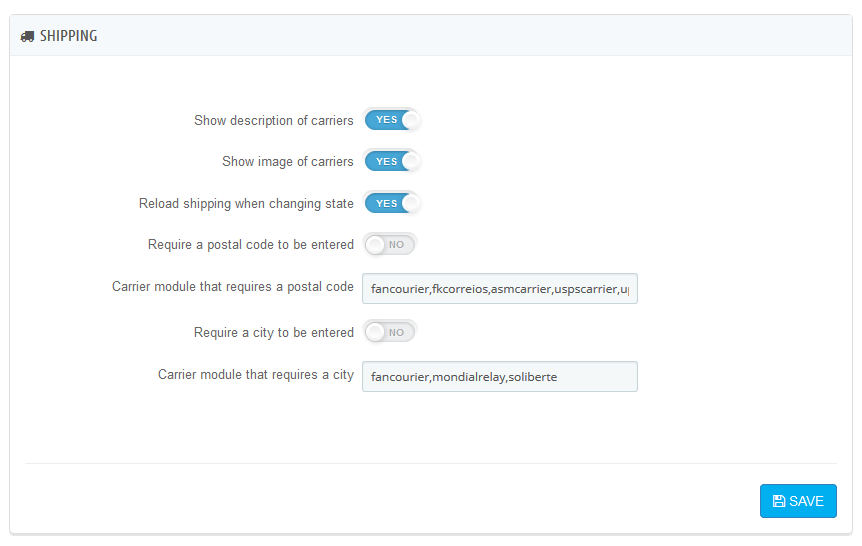Image resolution: width=862 pixels, height=546 pixels.
Task: Turn off Show image of carriers
Action: [x=391, y=161]
